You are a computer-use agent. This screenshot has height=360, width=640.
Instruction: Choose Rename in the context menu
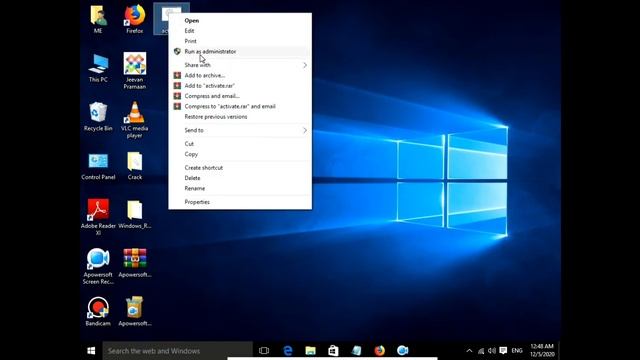240,189
